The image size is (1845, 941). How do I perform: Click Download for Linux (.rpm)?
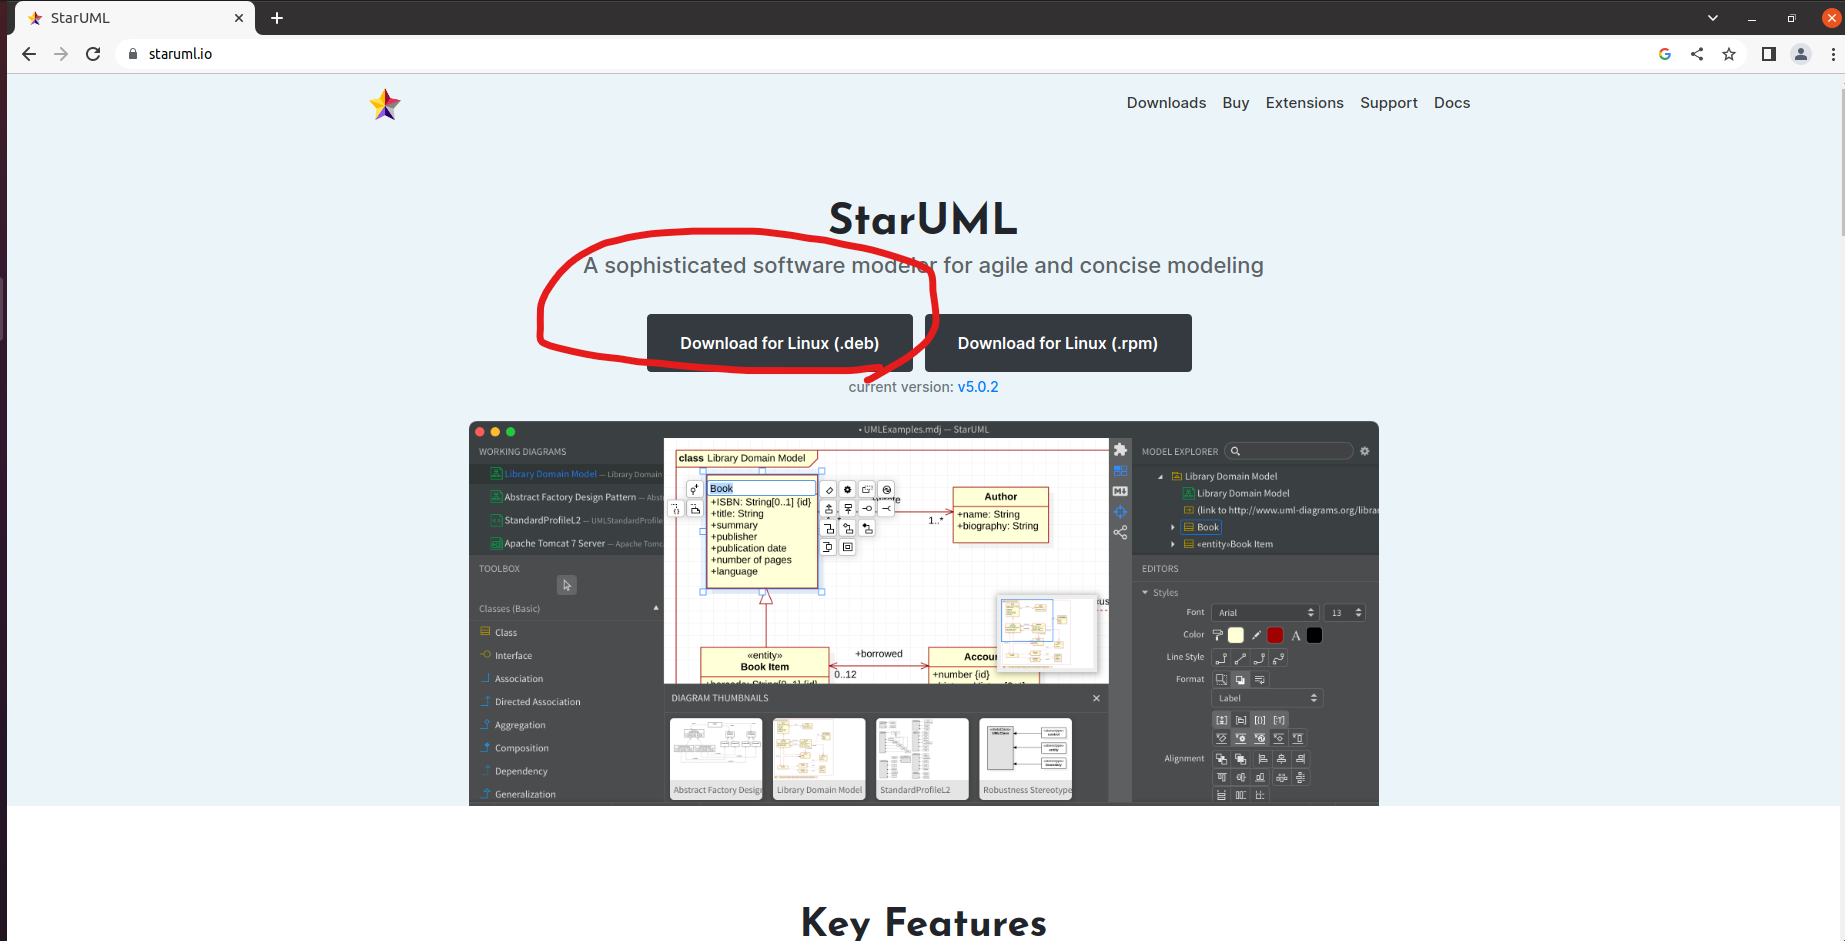pos(1058,343)
